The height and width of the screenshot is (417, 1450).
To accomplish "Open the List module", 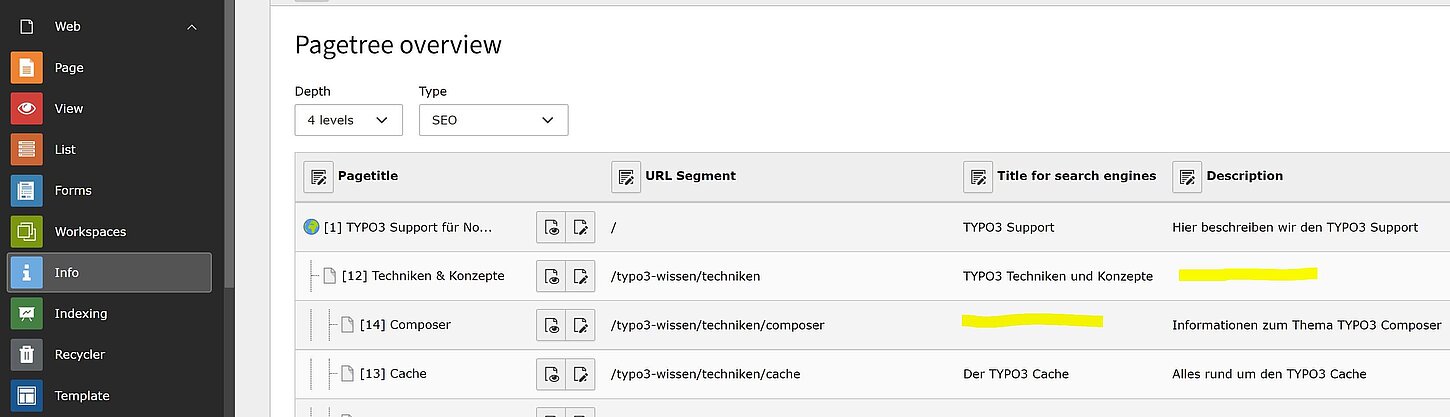I will [65, 150].
